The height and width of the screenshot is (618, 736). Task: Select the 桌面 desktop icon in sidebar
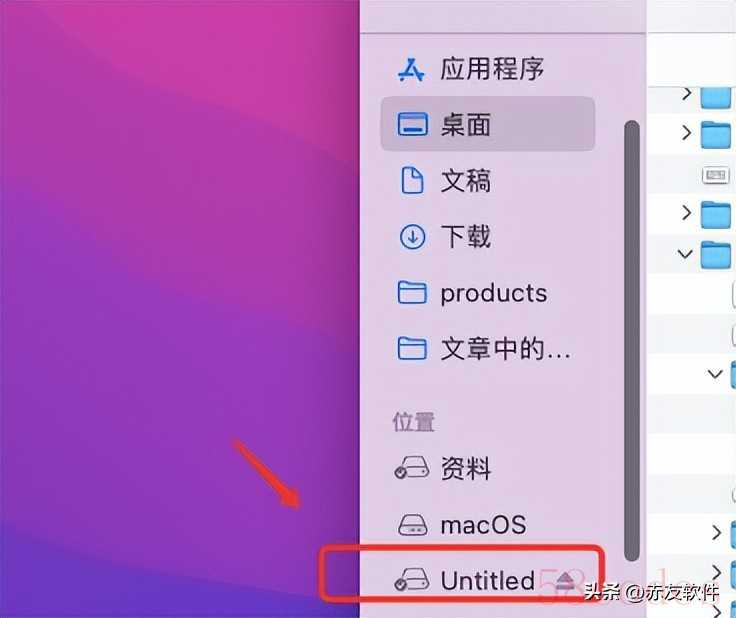click(412, 125)
